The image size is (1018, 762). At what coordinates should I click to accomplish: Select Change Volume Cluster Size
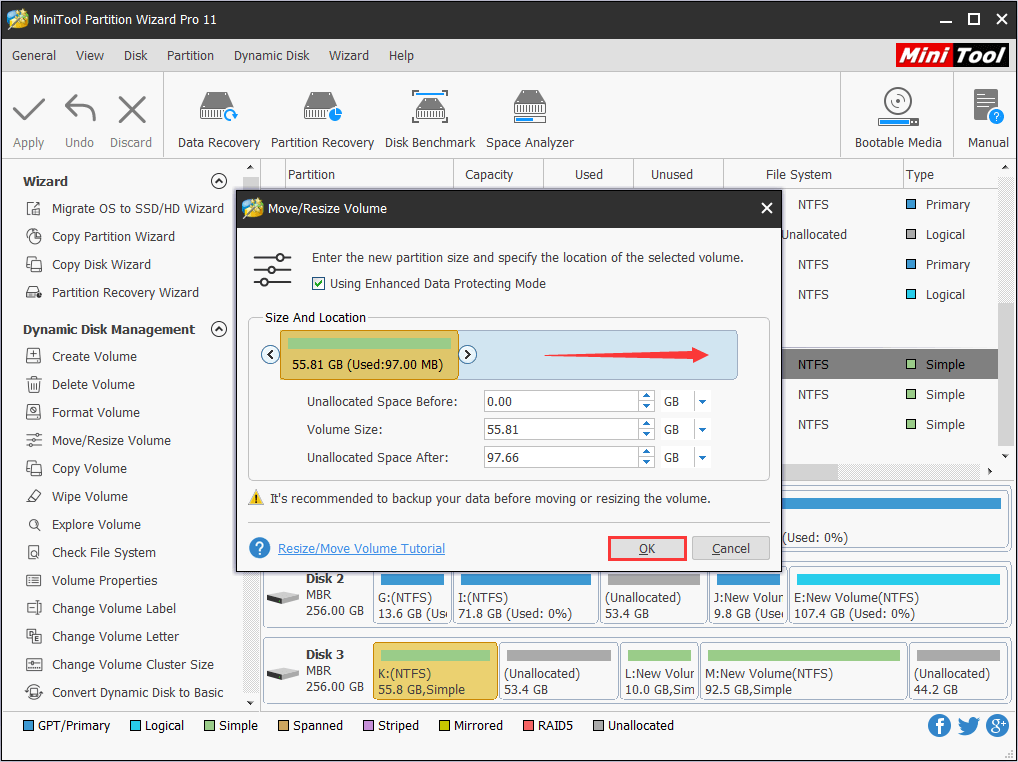[119, 664]
